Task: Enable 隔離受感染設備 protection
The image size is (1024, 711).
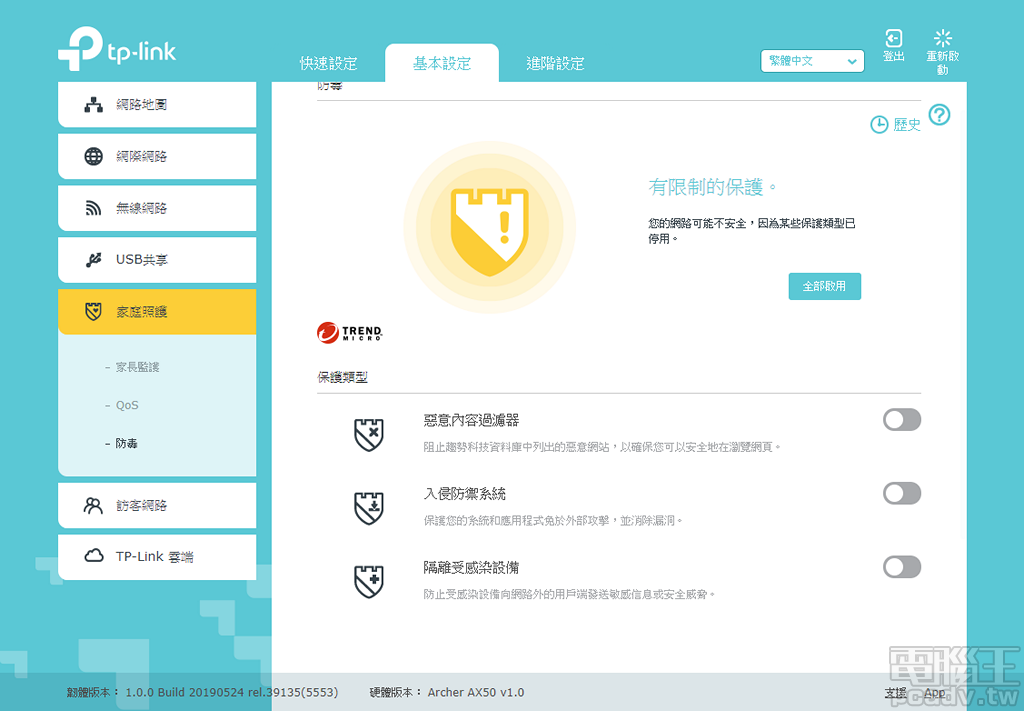Action: coord(901,567)
